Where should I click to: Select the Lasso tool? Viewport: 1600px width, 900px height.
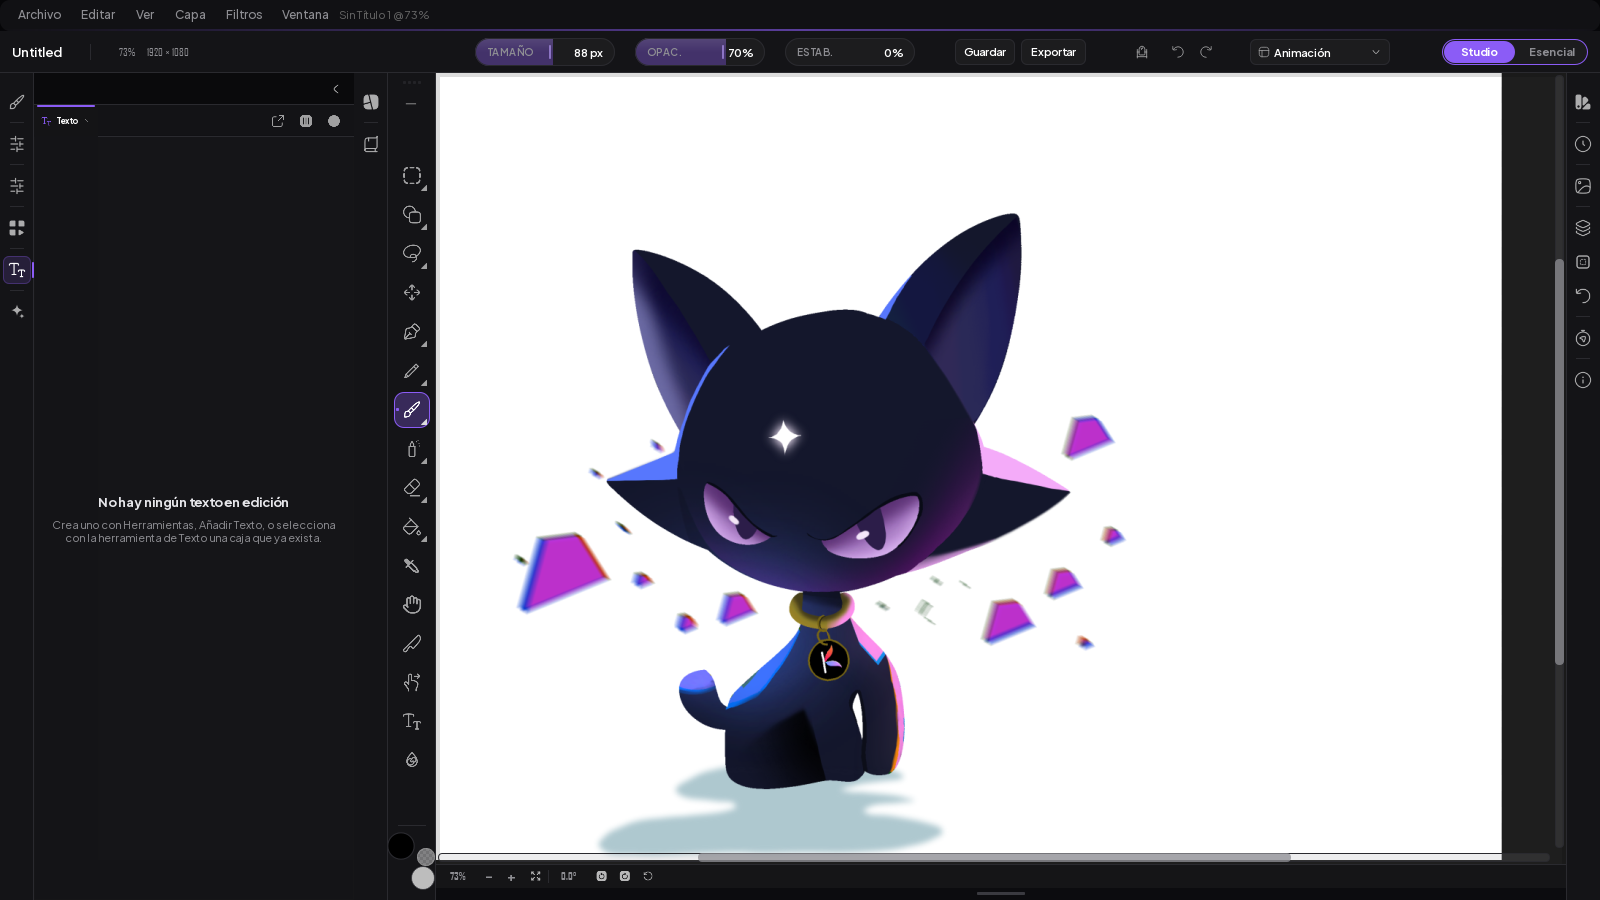coord(412,254)
